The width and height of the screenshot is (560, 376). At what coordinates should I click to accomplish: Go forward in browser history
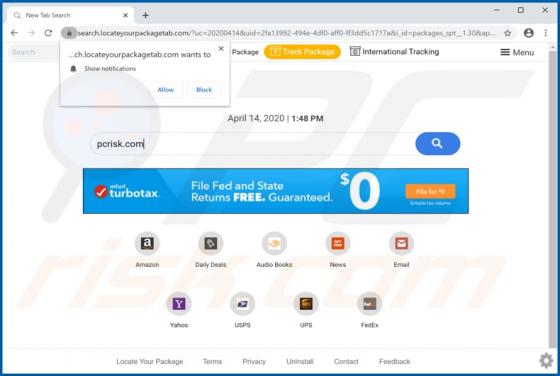pyautogui.click(x=31, y=33)
